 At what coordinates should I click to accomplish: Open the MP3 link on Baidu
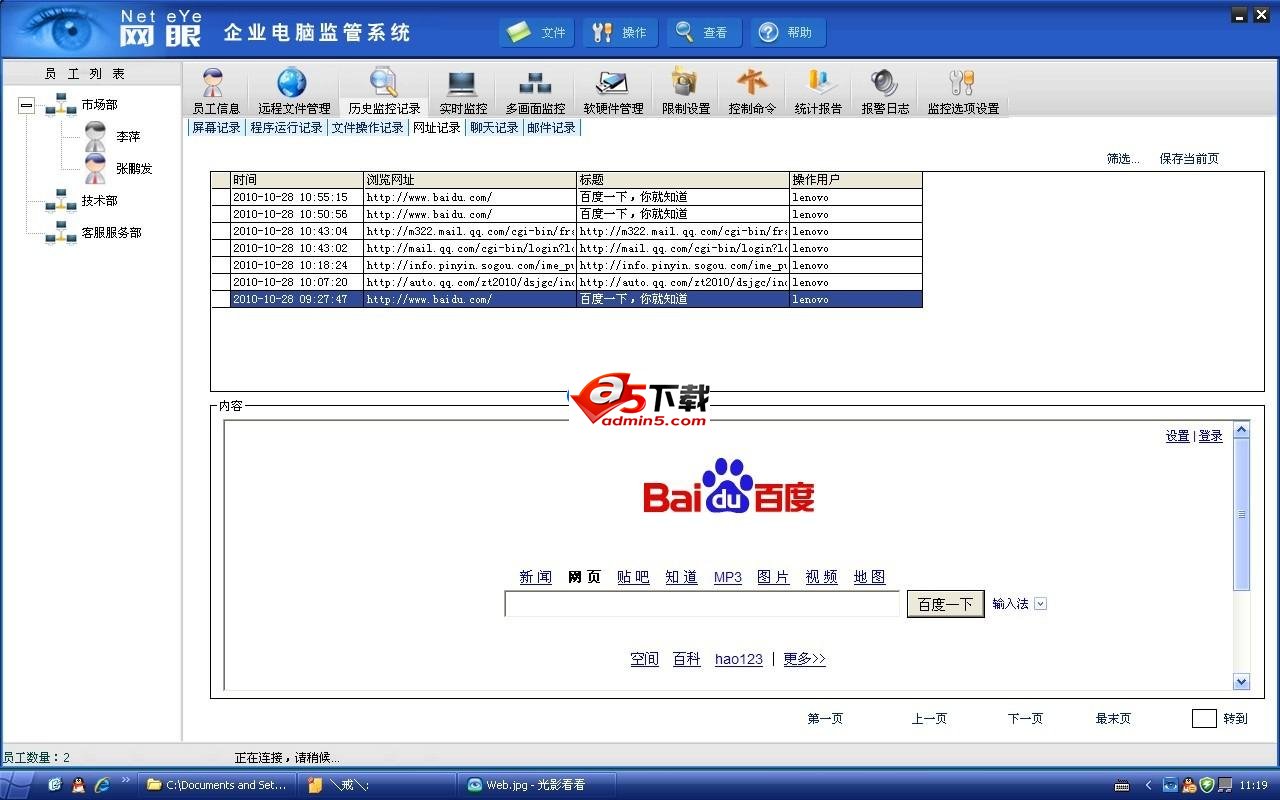pos(728,577)
